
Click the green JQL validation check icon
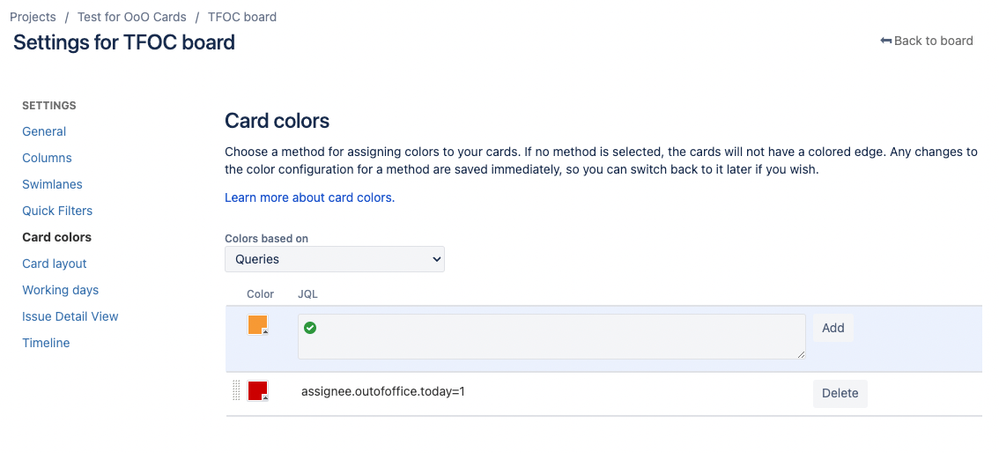310,327
